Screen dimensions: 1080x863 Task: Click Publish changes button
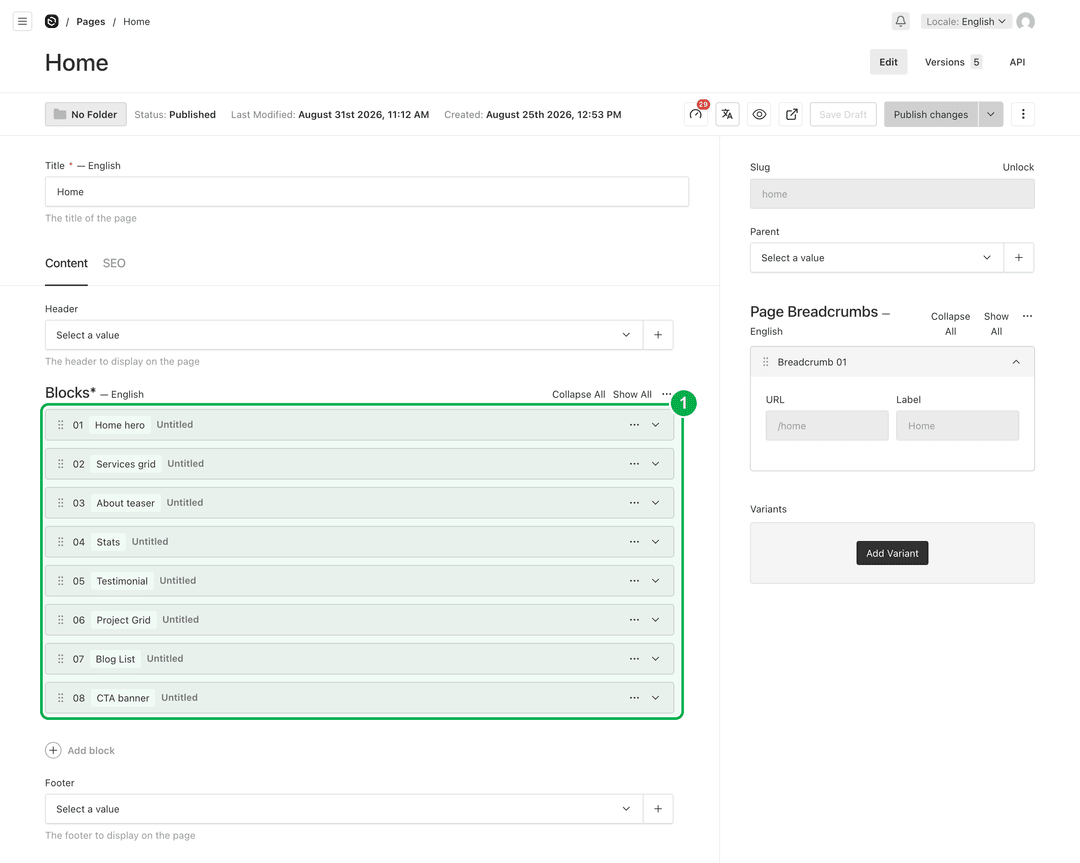pos(931,114)
